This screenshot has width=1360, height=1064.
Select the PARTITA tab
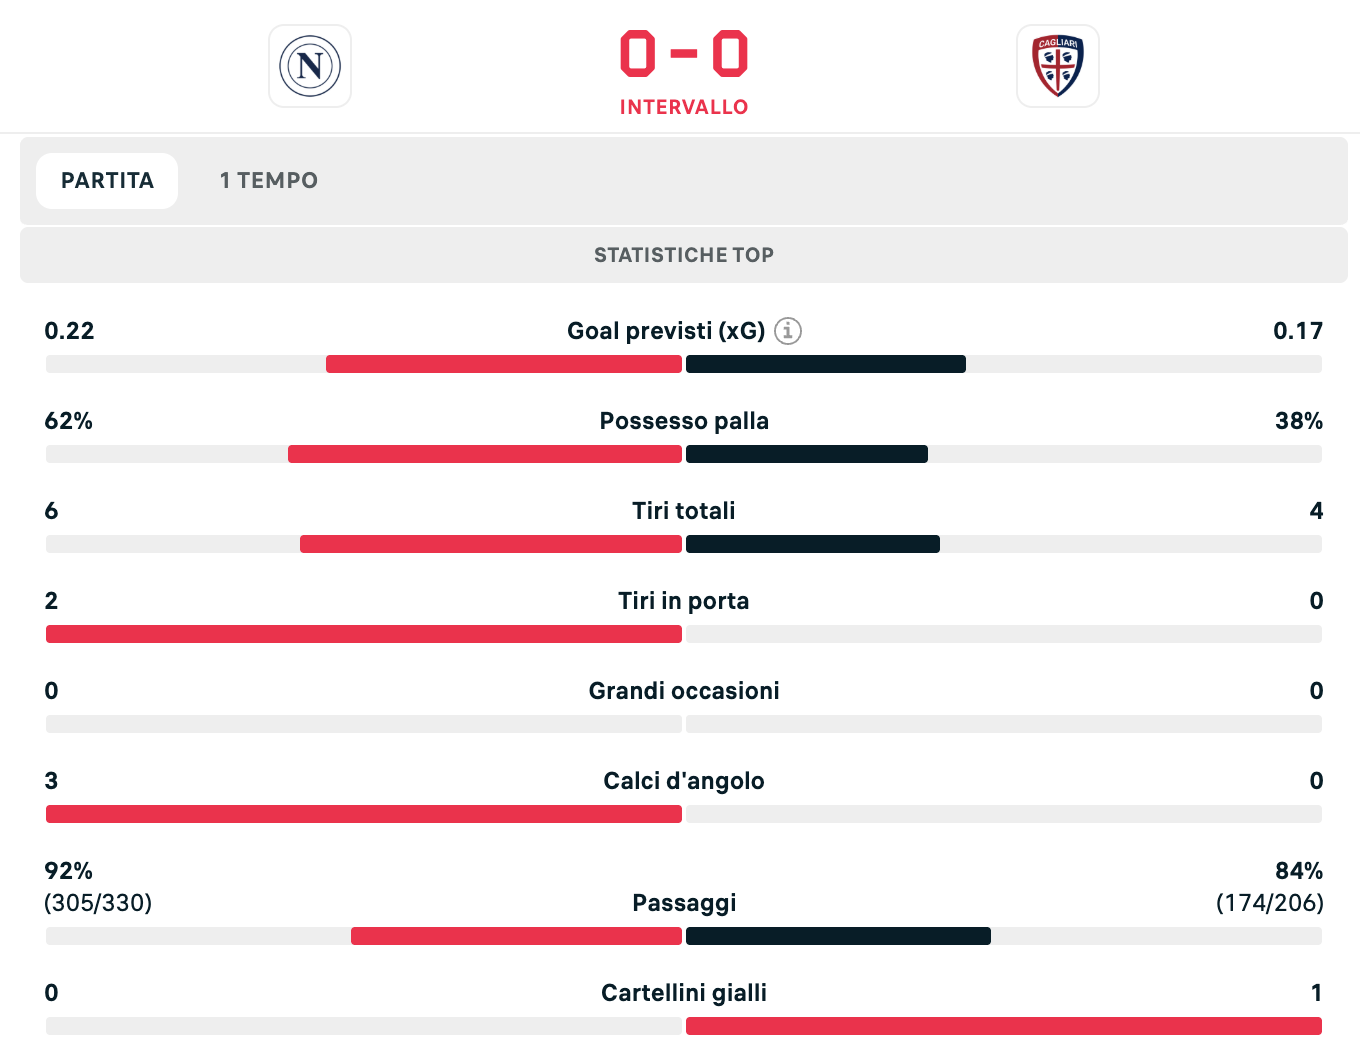click(x=107, y=181)
